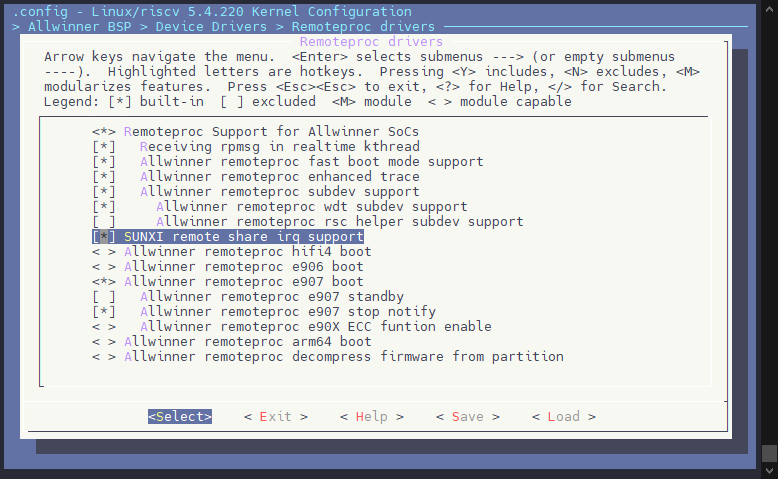Click Allwinner BSP in breadcrumb path
The width and height of the screenshot is (778, 479).
click(x=80, y=27)
